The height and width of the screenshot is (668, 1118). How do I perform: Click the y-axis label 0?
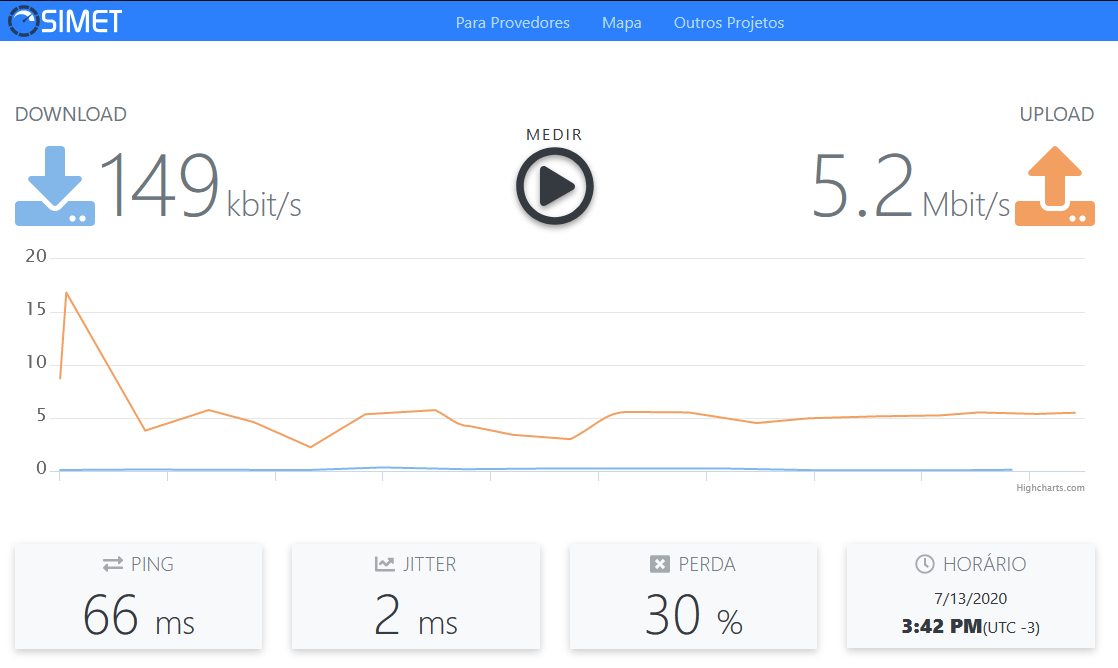41,468
